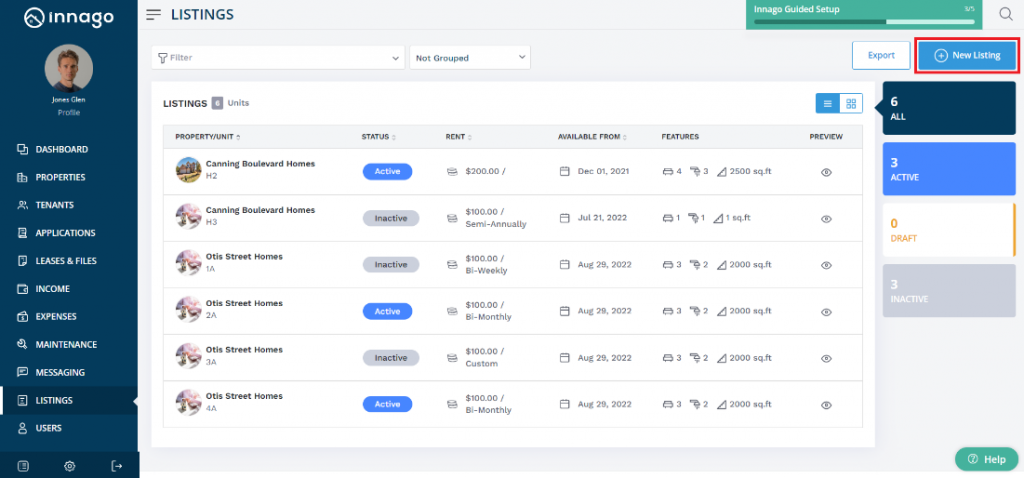Click the search magnifier icon
Image resolution: width=1024 pixels, height=478 pixels.
(x=1005, y=14)
